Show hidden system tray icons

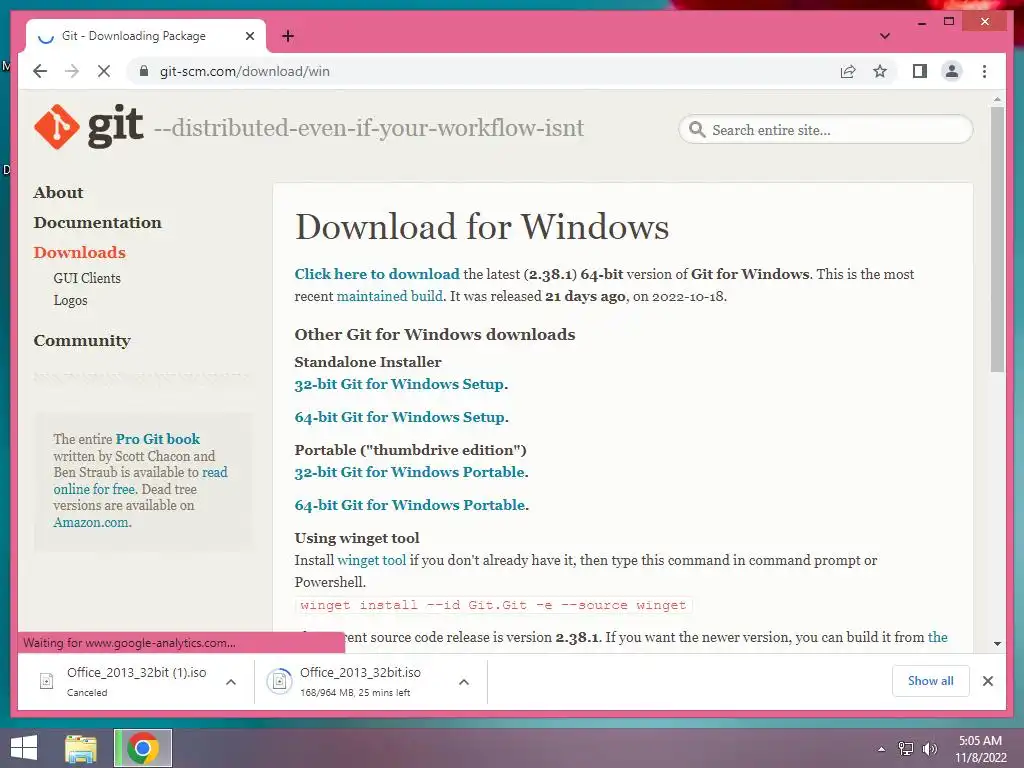coord(882,749)
